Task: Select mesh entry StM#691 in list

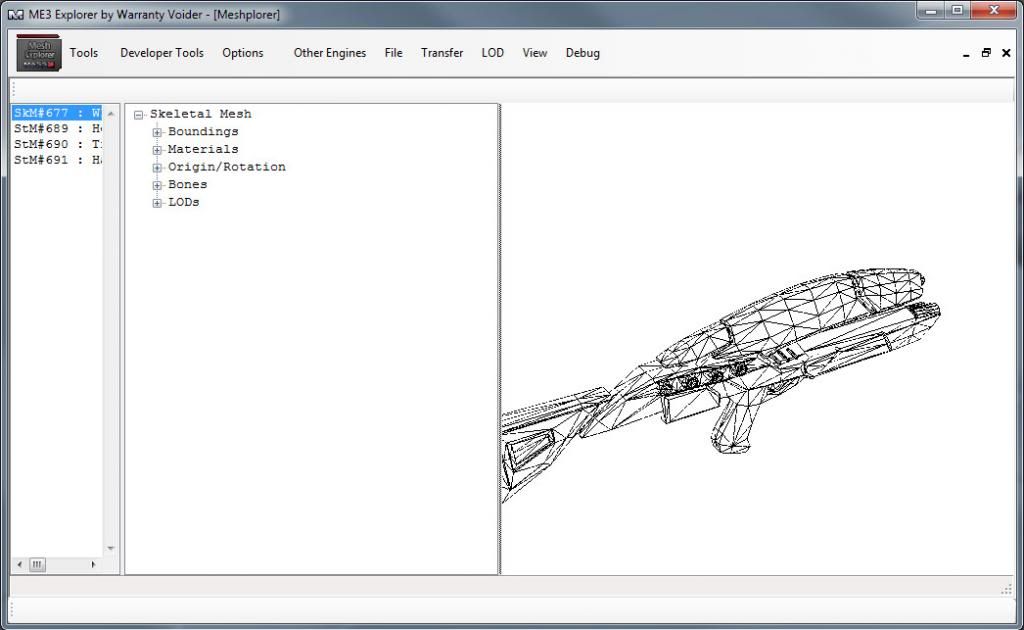Action: [57, 160]
